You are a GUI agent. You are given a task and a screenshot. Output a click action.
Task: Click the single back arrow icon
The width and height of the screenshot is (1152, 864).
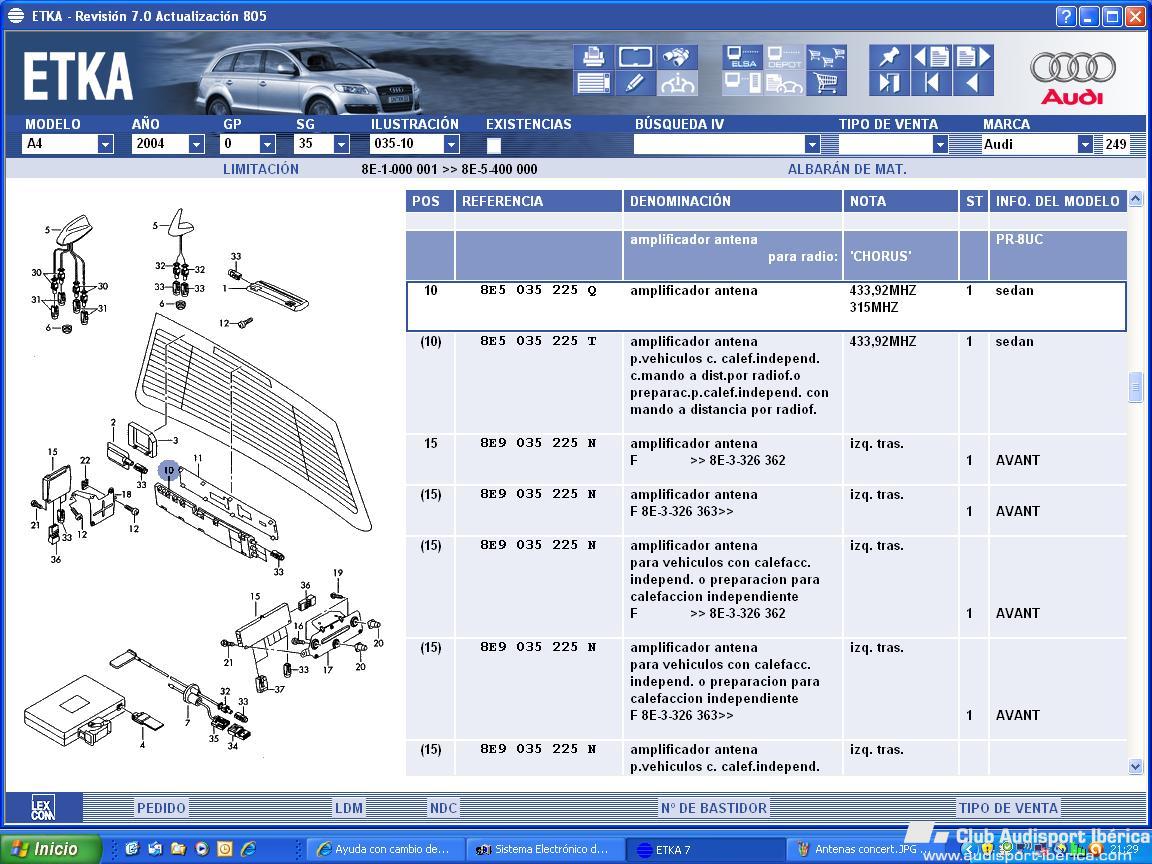click(973, 83)
